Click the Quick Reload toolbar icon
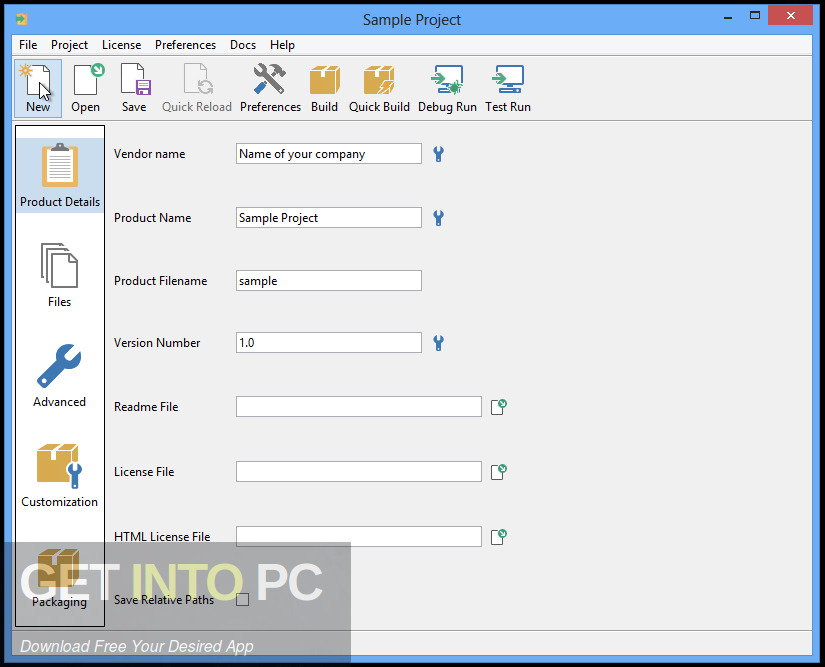825x667 pixels. 197,88
